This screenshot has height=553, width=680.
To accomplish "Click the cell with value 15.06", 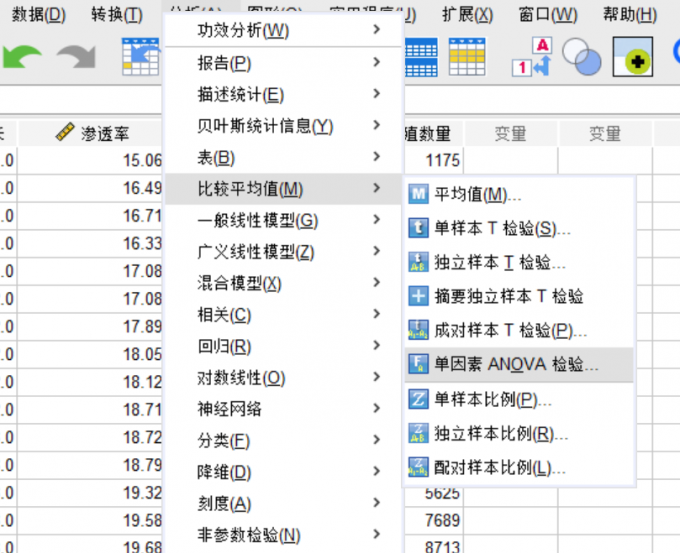I will point(90,160).
